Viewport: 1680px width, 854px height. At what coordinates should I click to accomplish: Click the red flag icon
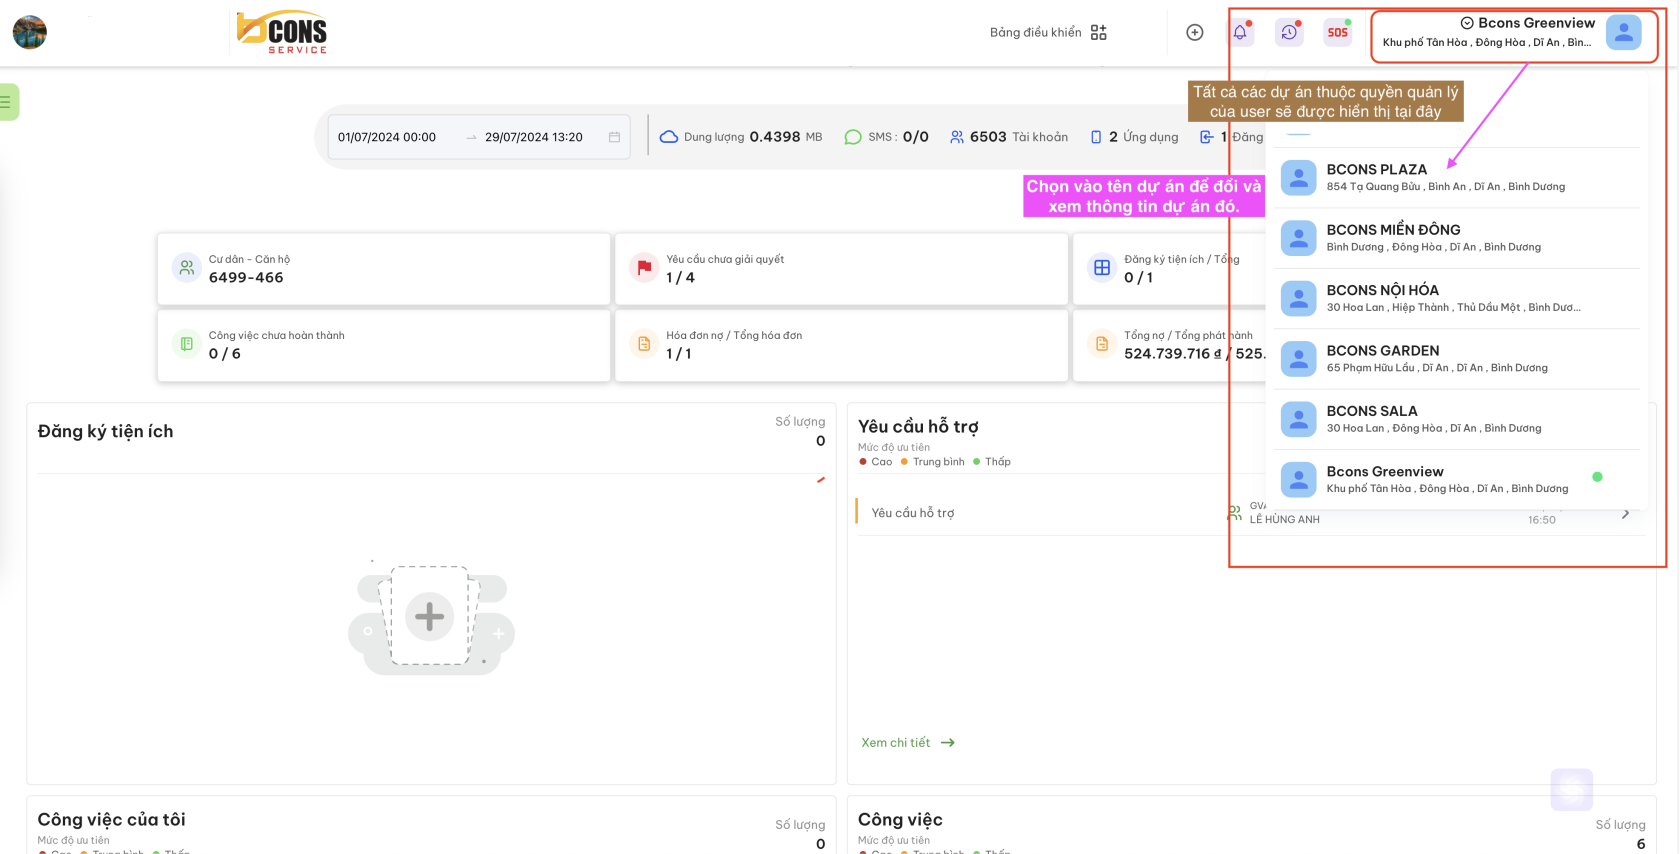click(x=644, y=268)
